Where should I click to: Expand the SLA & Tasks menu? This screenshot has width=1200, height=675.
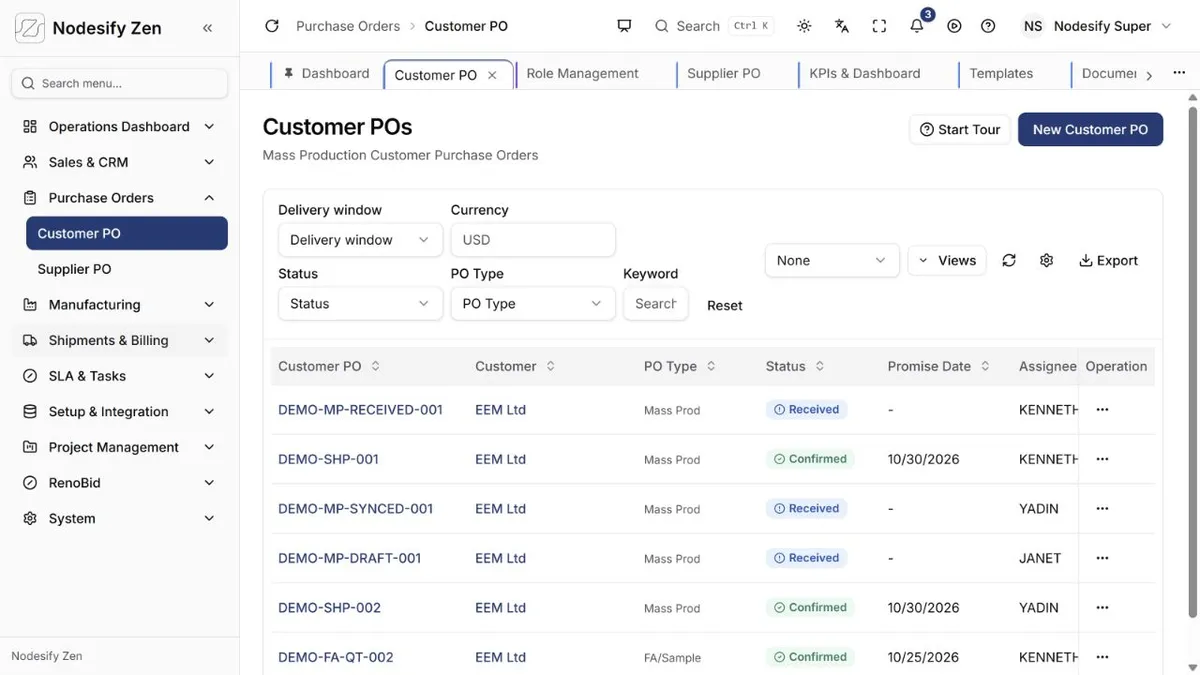coord(119,376)
